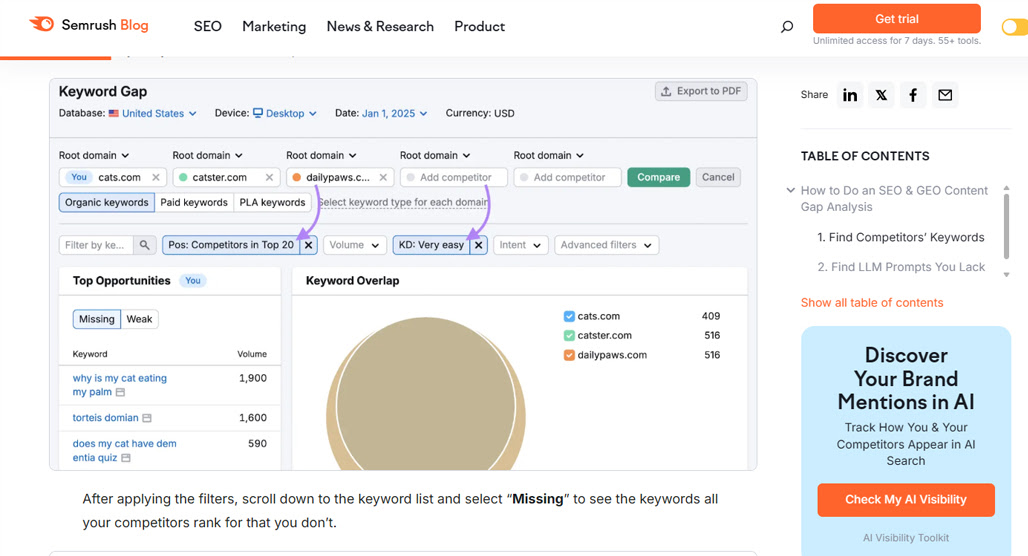
Task: Click Check My AI Visibility button
Action: pos(905,500)
